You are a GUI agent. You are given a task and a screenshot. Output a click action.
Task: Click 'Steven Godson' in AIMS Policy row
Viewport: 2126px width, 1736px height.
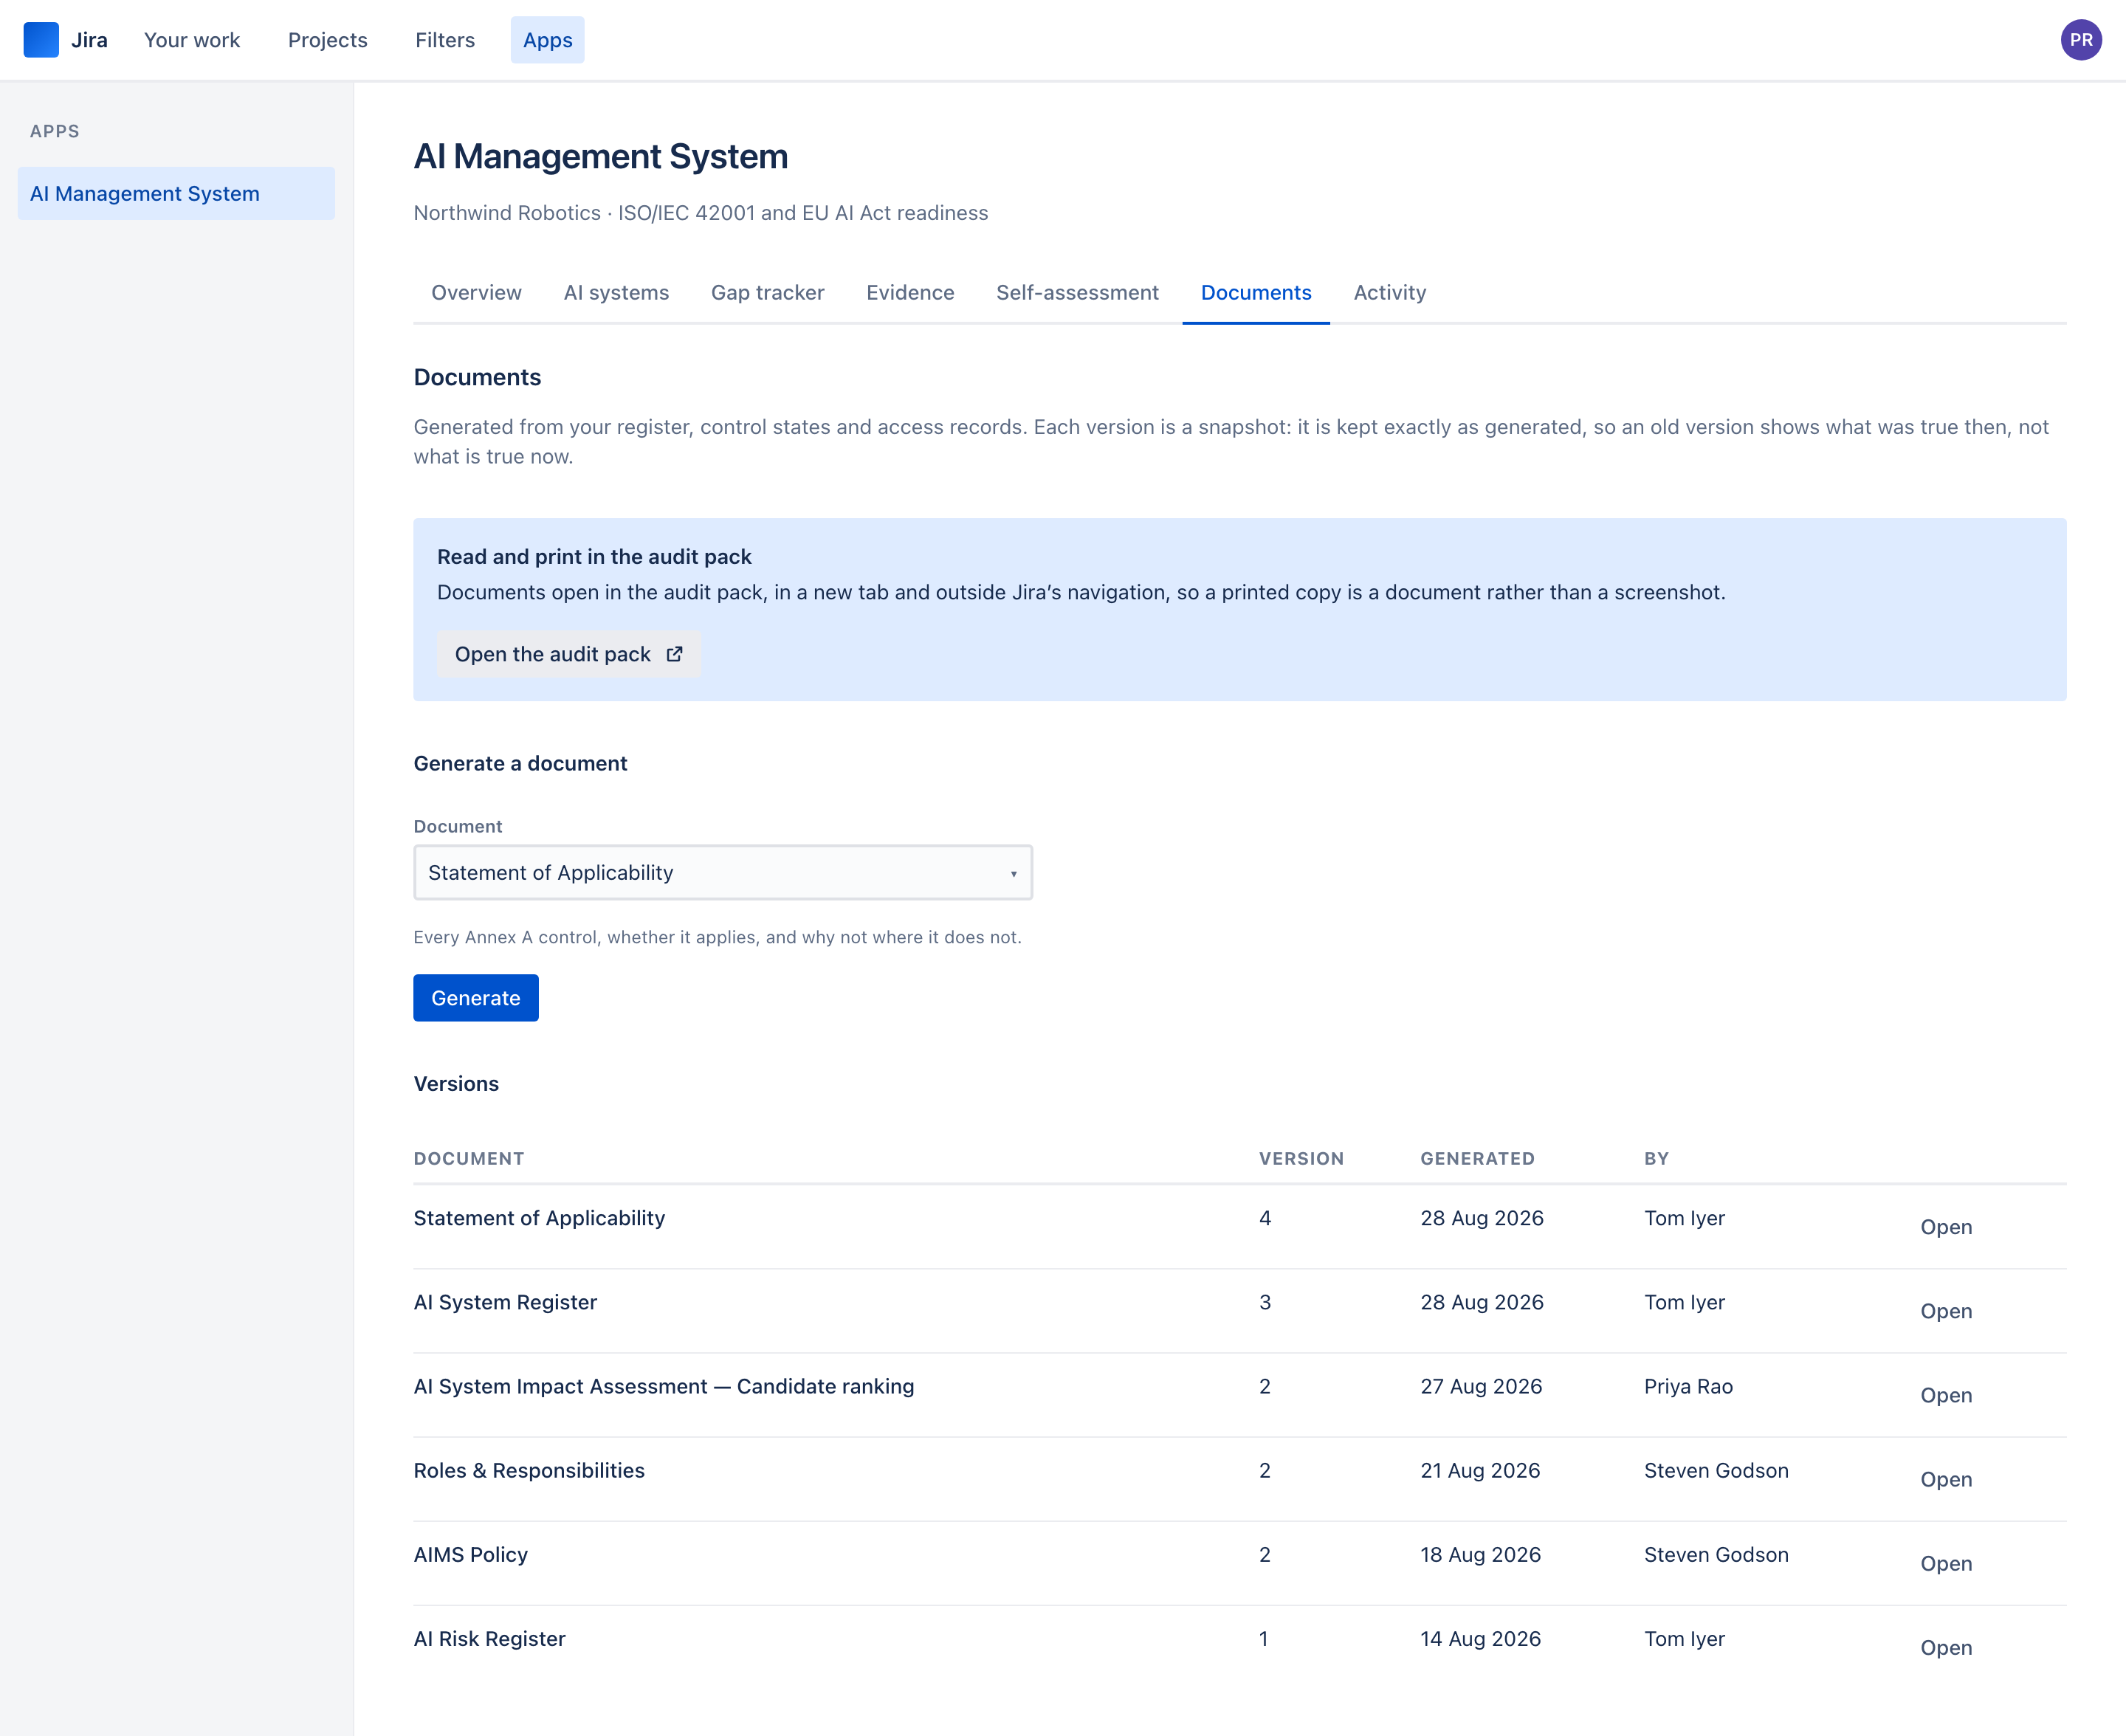pyautogui.click(x=1716, y=1554)
